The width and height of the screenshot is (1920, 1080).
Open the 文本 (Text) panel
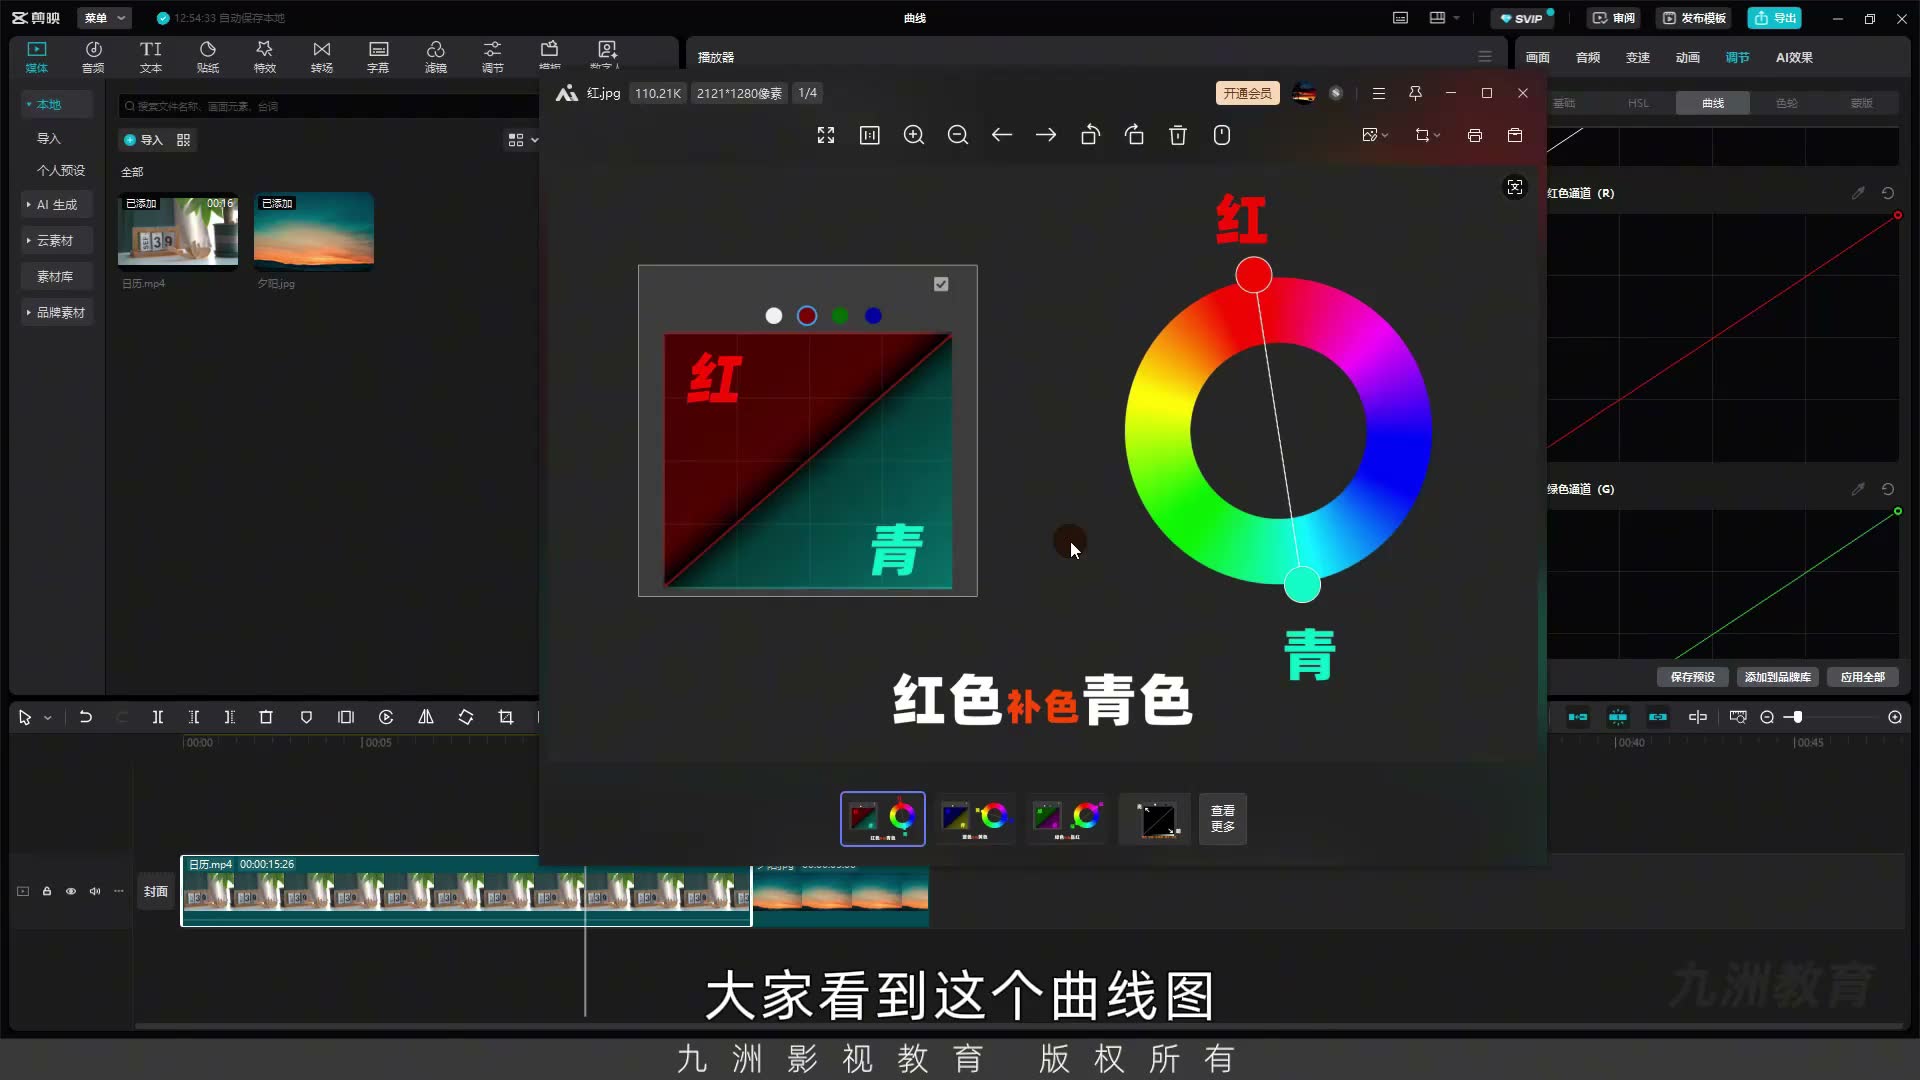coord(151,57)
